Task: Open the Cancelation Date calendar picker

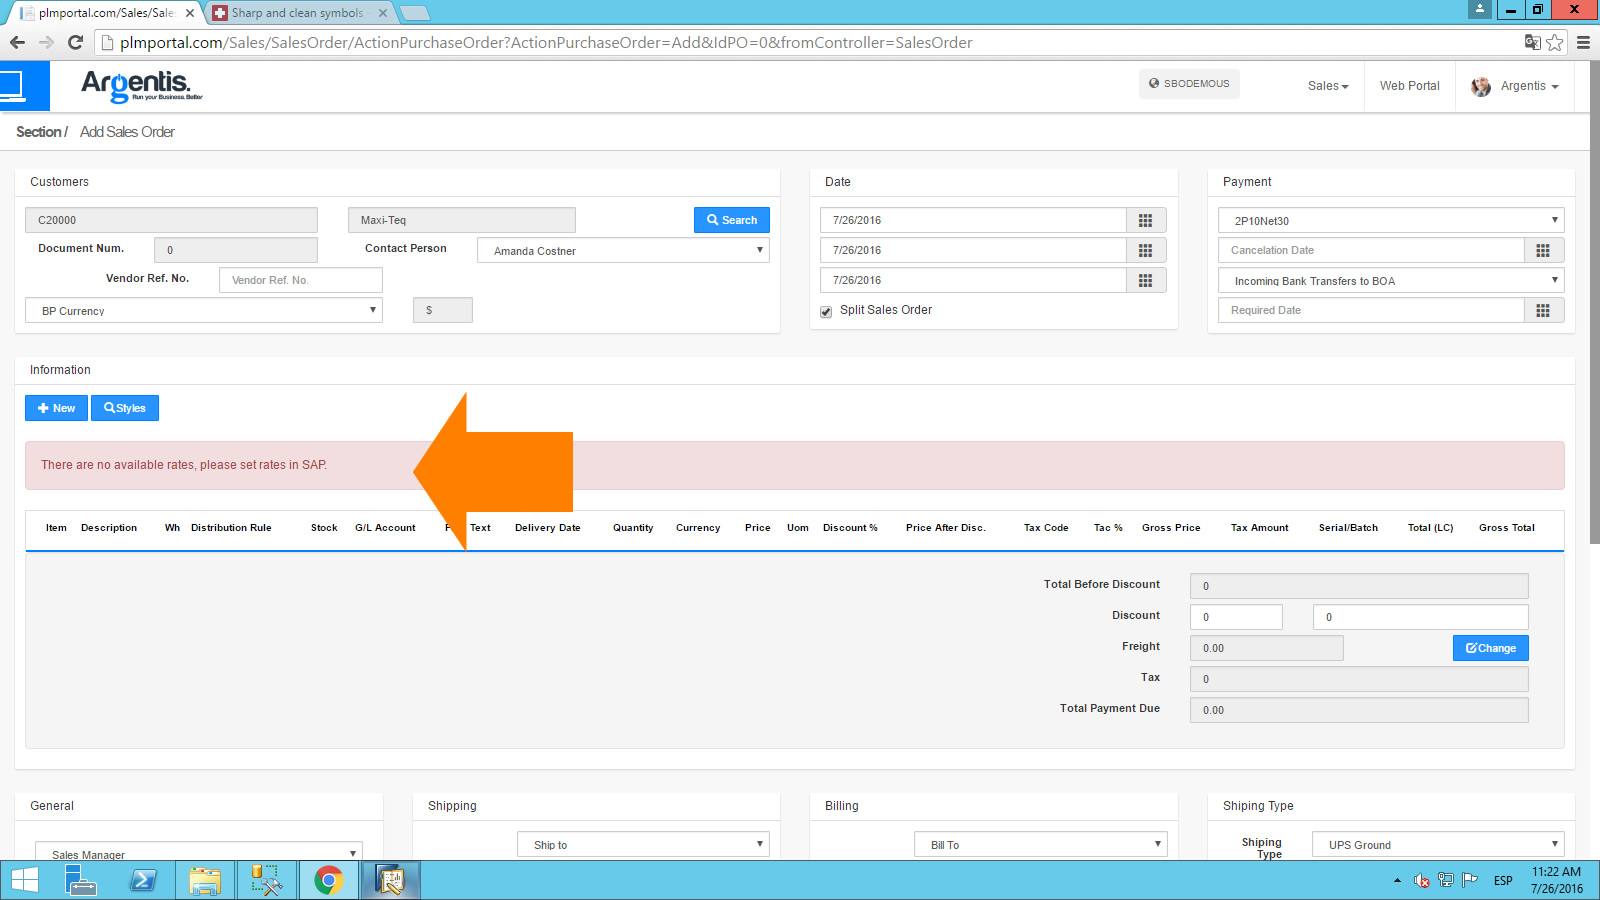Action: (1543, 250)
